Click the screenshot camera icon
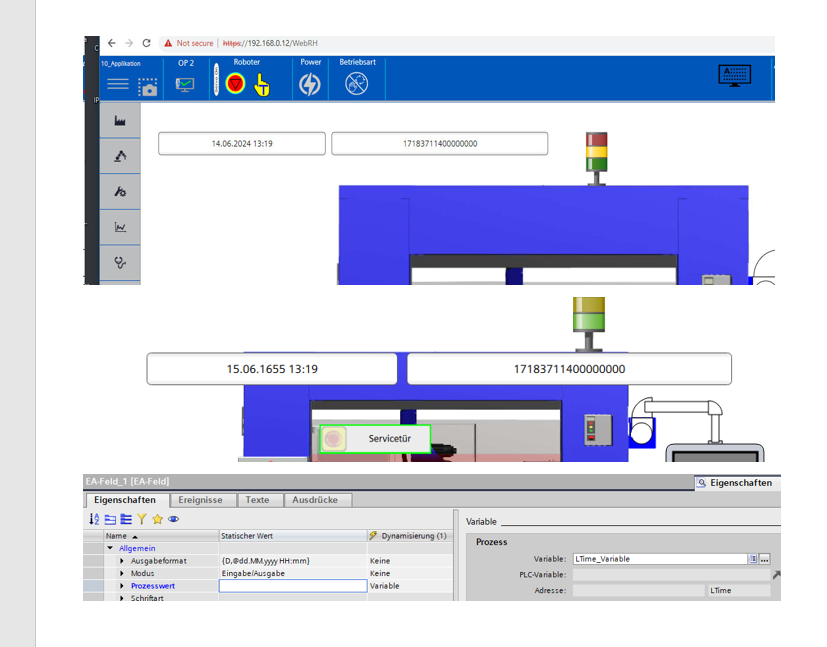This screenshot has height=647, width=827. [148, 87]
